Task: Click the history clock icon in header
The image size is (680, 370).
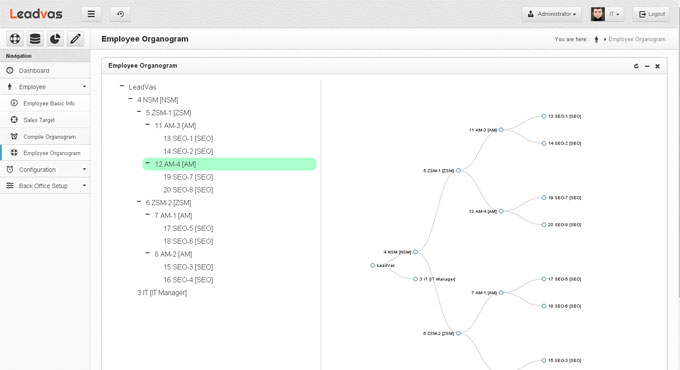Action: pos(120,14)
